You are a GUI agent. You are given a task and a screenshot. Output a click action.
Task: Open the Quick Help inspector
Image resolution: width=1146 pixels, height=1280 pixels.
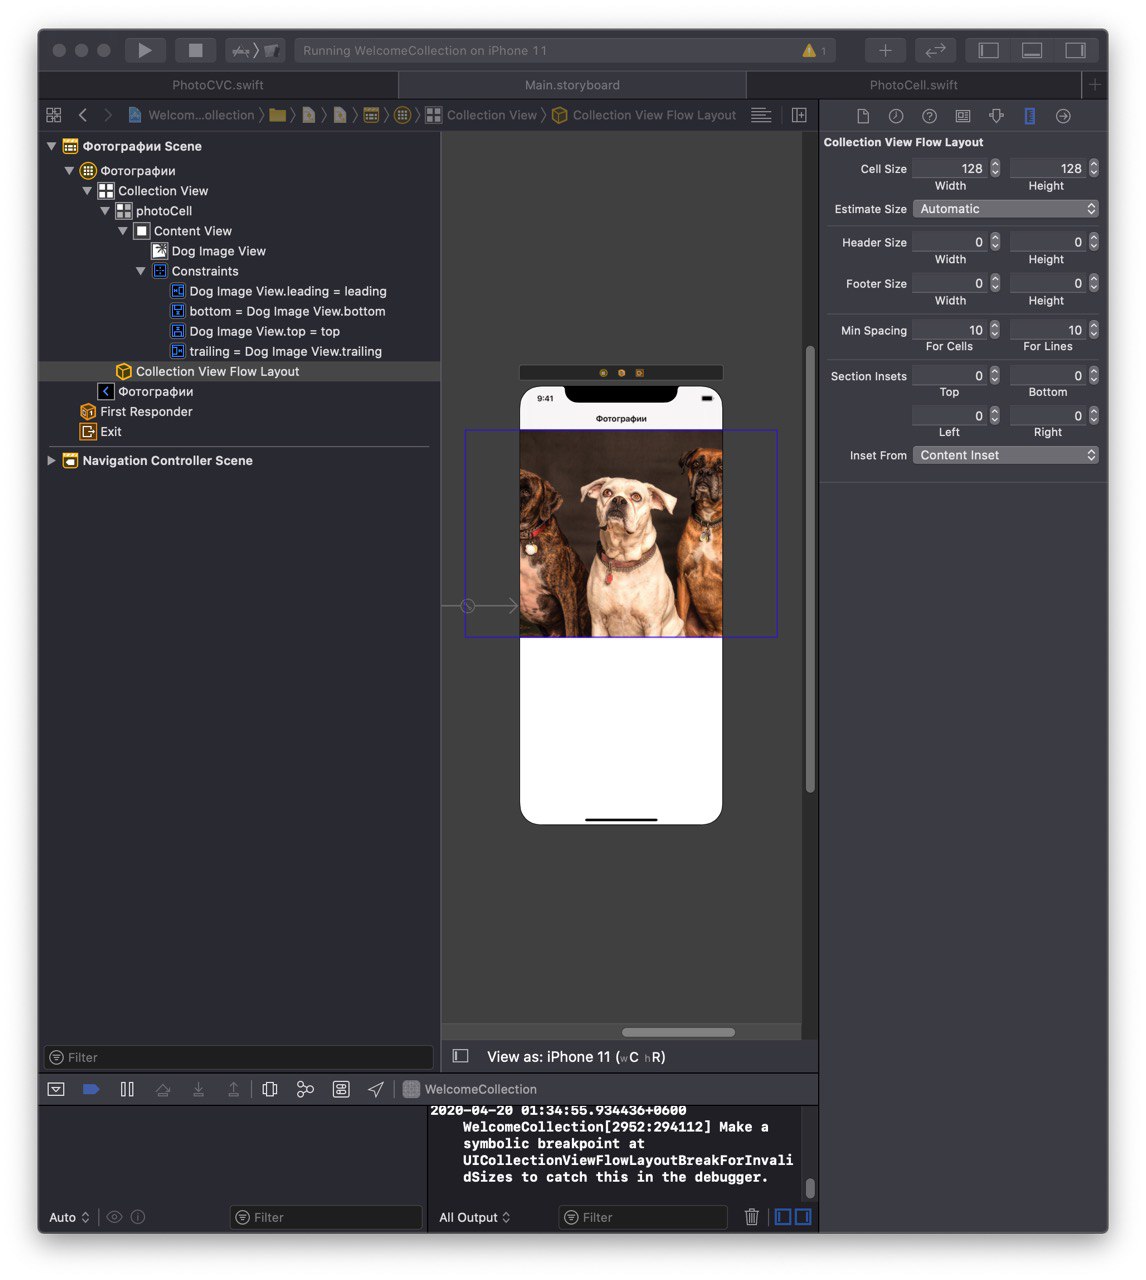pyautogui.click(x=930, y=116)
